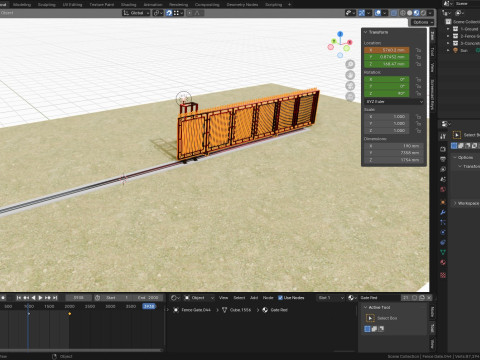This screenshot has width=480, height=360.
Task: Open the Node menu in shader editor
Action: [268, 298]
